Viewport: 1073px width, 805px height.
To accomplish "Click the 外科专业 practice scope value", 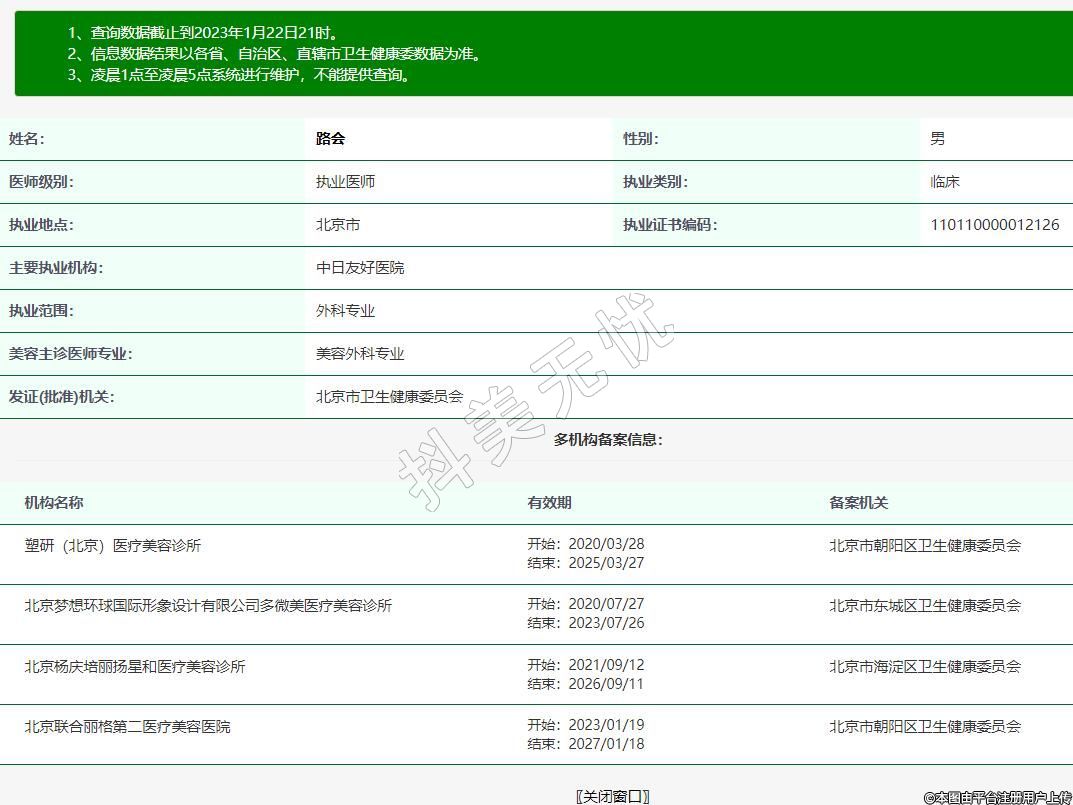I will pos(345,311).
